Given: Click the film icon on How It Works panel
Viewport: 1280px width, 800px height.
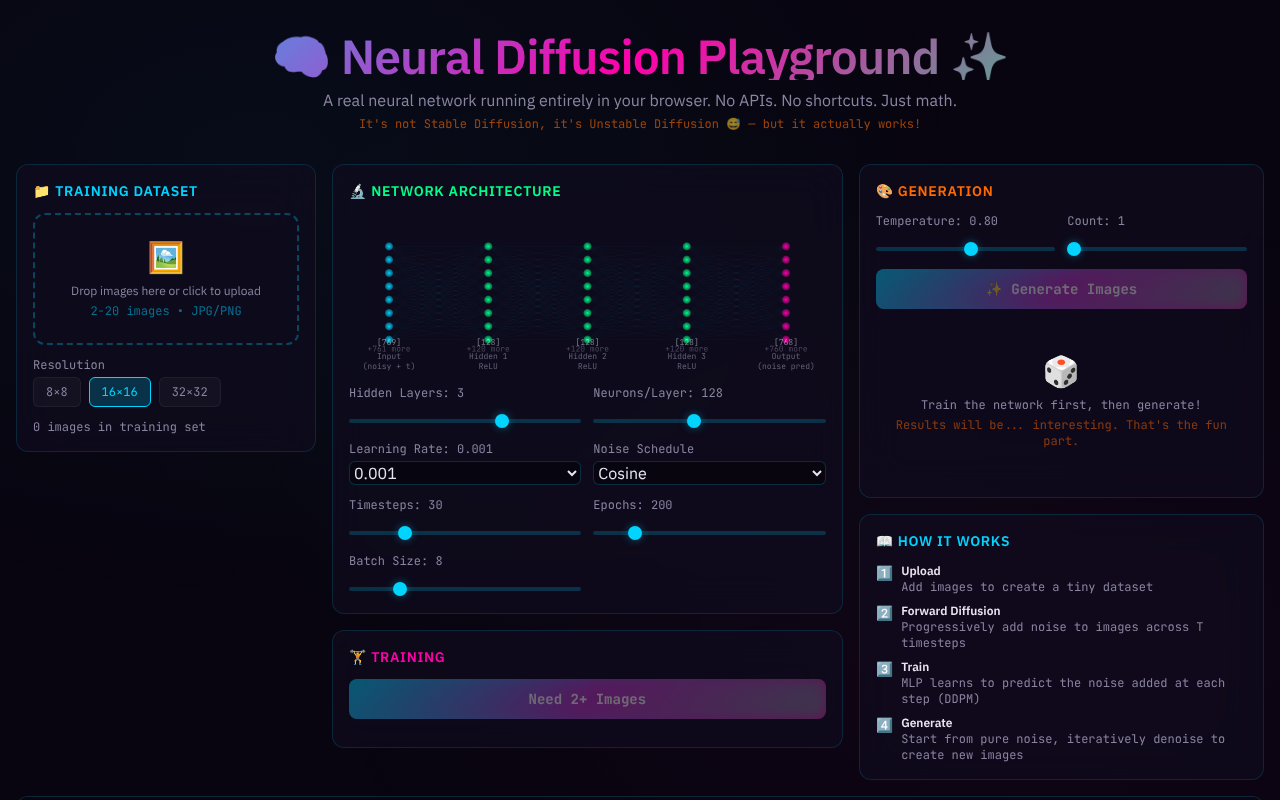Looking at the screenshot, I should point(884,540).
